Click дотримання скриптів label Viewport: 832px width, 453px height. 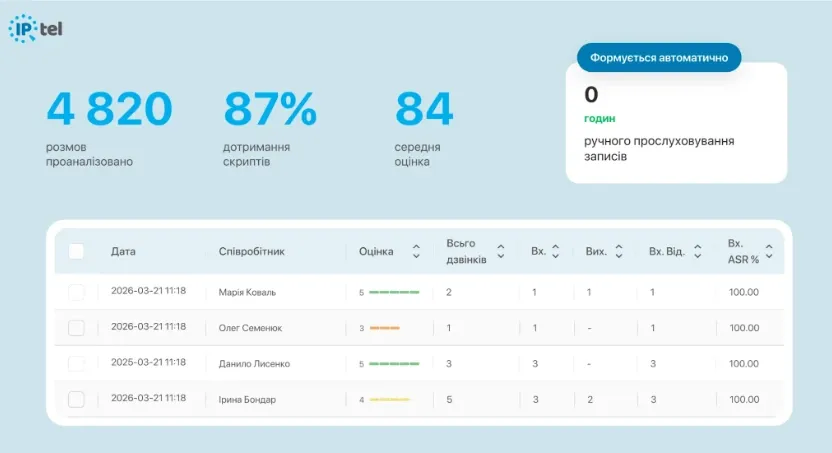[x=256, y=154]
